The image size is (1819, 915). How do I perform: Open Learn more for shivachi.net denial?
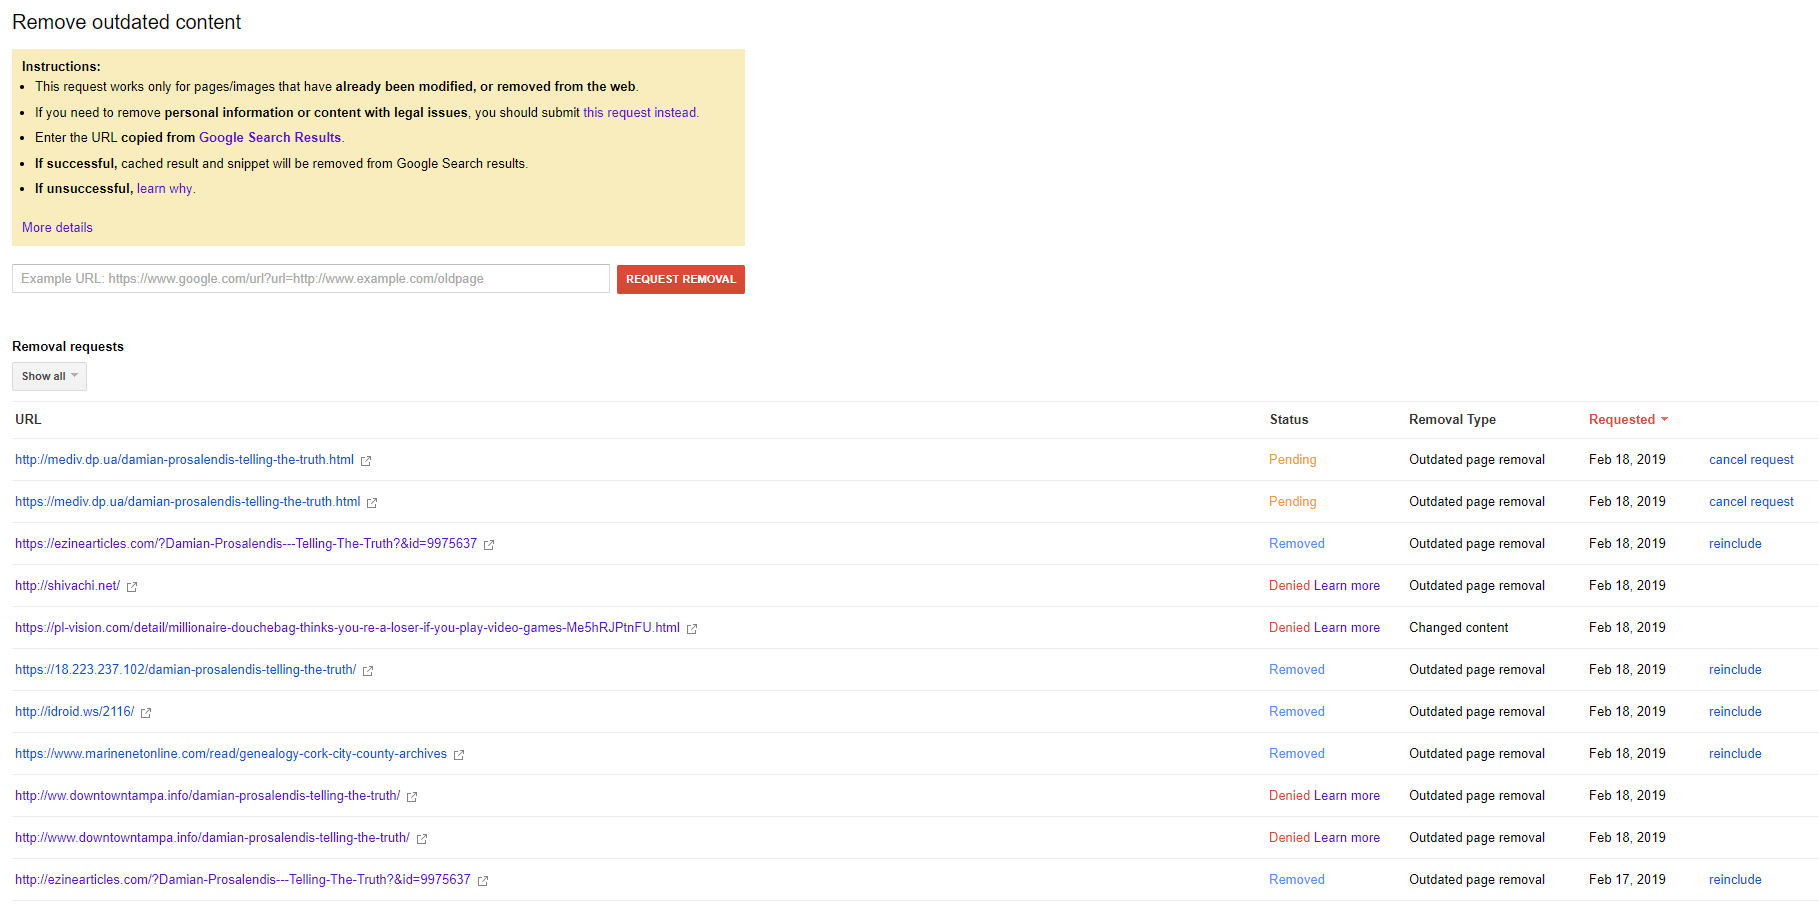1346,586
